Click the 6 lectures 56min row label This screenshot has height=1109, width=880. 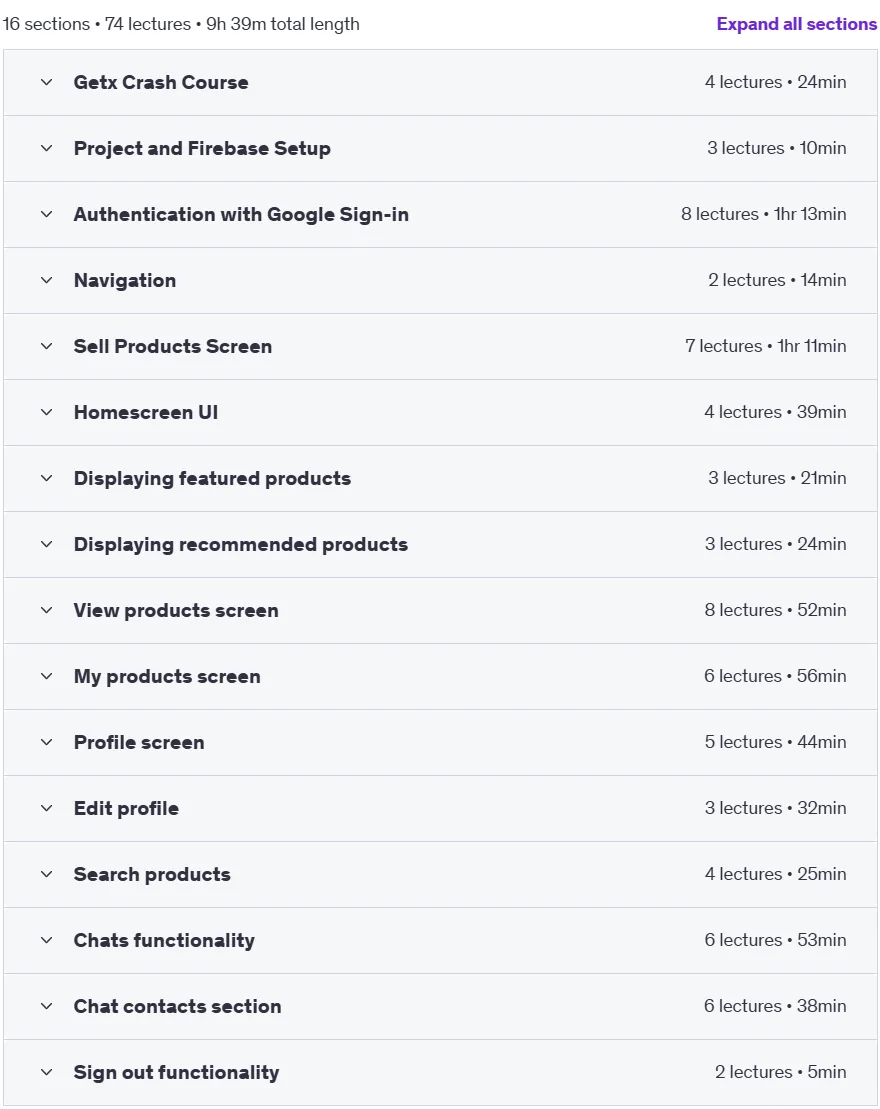point(775,676)
